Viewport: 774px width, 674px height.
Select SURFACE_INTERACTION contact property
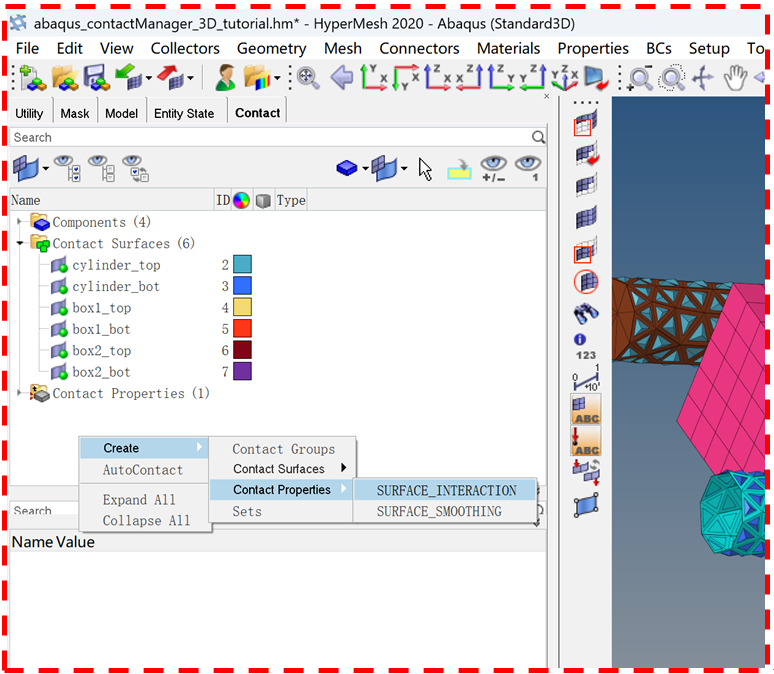[446, 490]
